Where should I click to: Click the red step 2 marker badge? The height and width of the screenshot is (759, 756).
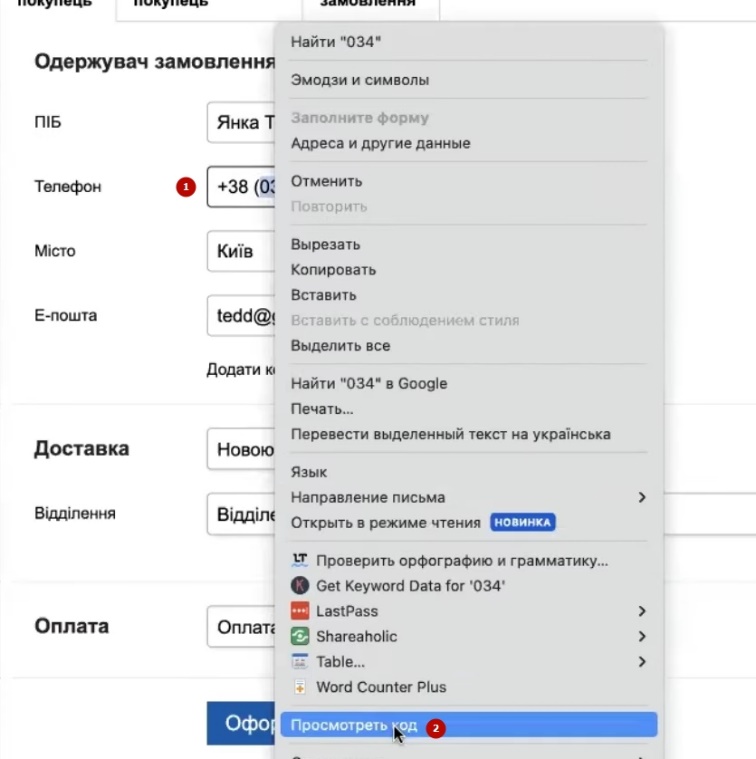tap(434, 728)
